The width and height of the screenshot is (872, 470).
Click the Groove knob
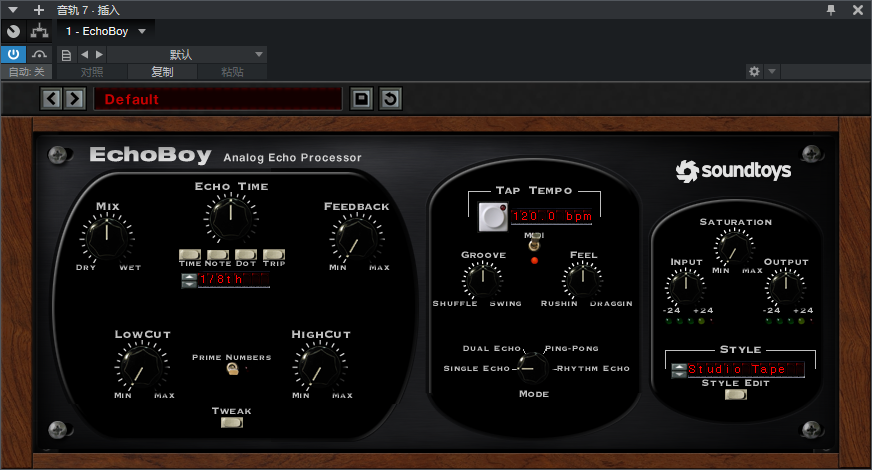tap(483, 280)
